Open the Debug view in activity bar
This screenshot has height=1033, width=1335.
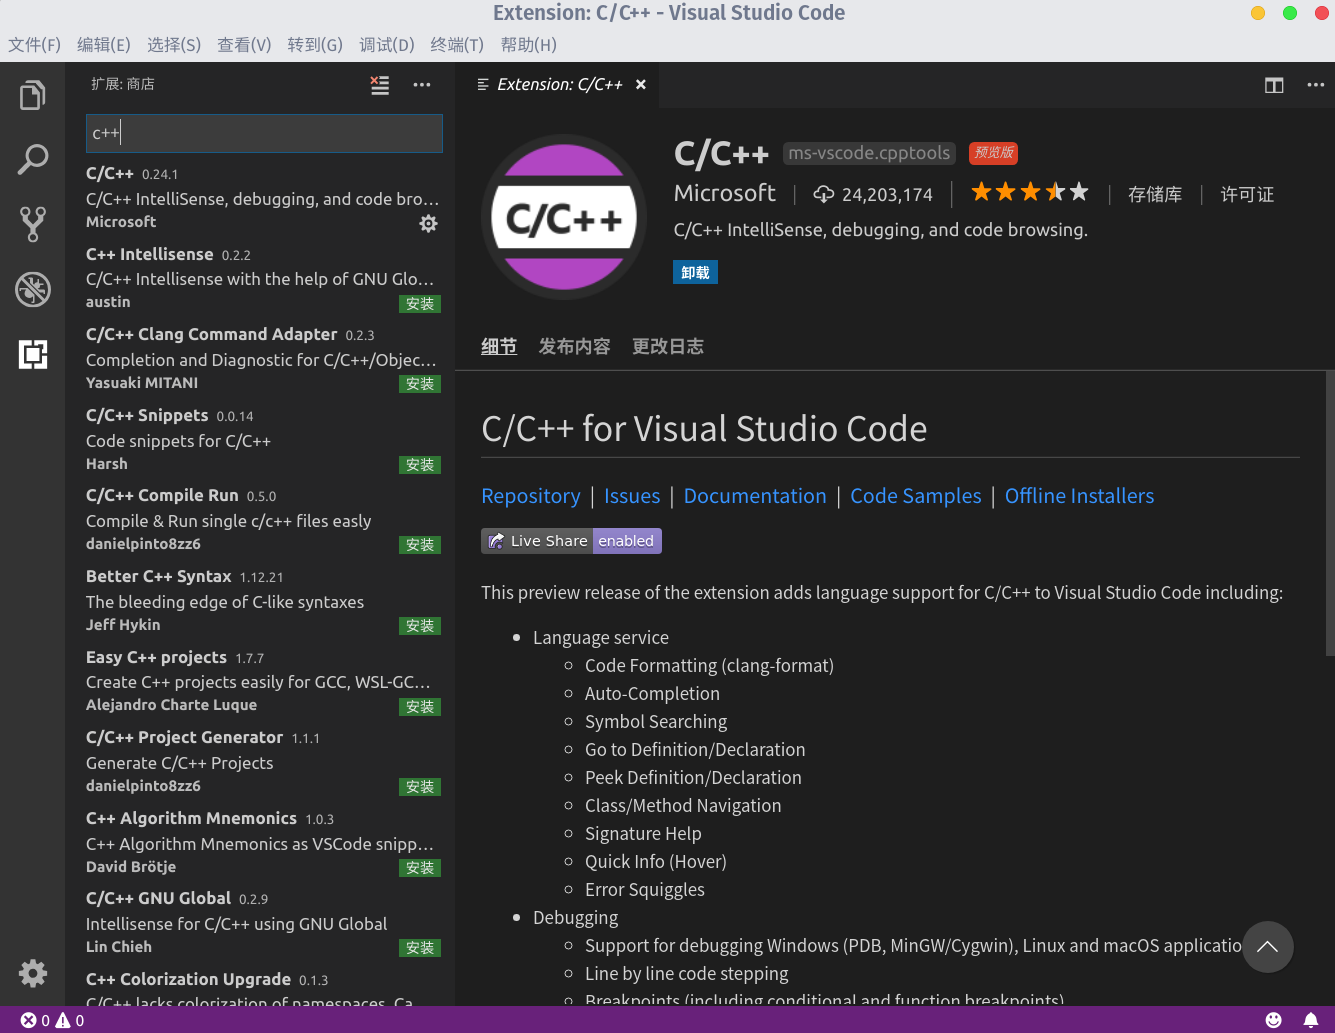pos(33,289)
